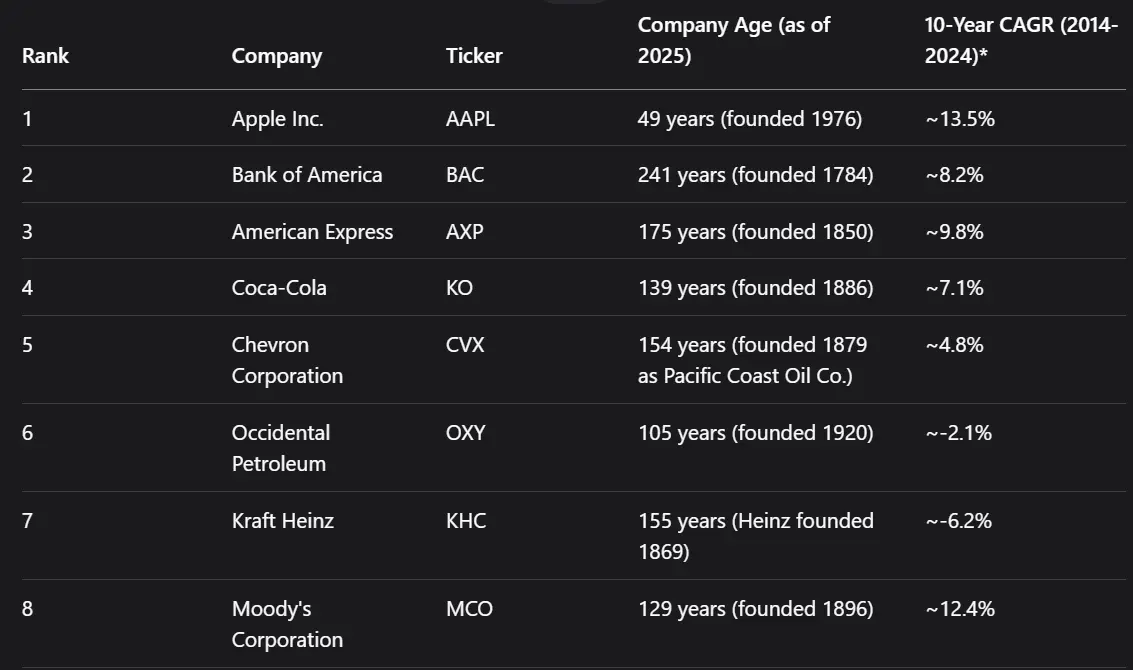Image resolution: width=1133 pixels, height=670 pixels.
Task: Click the Company Age column header
Action: pos(733,40)
